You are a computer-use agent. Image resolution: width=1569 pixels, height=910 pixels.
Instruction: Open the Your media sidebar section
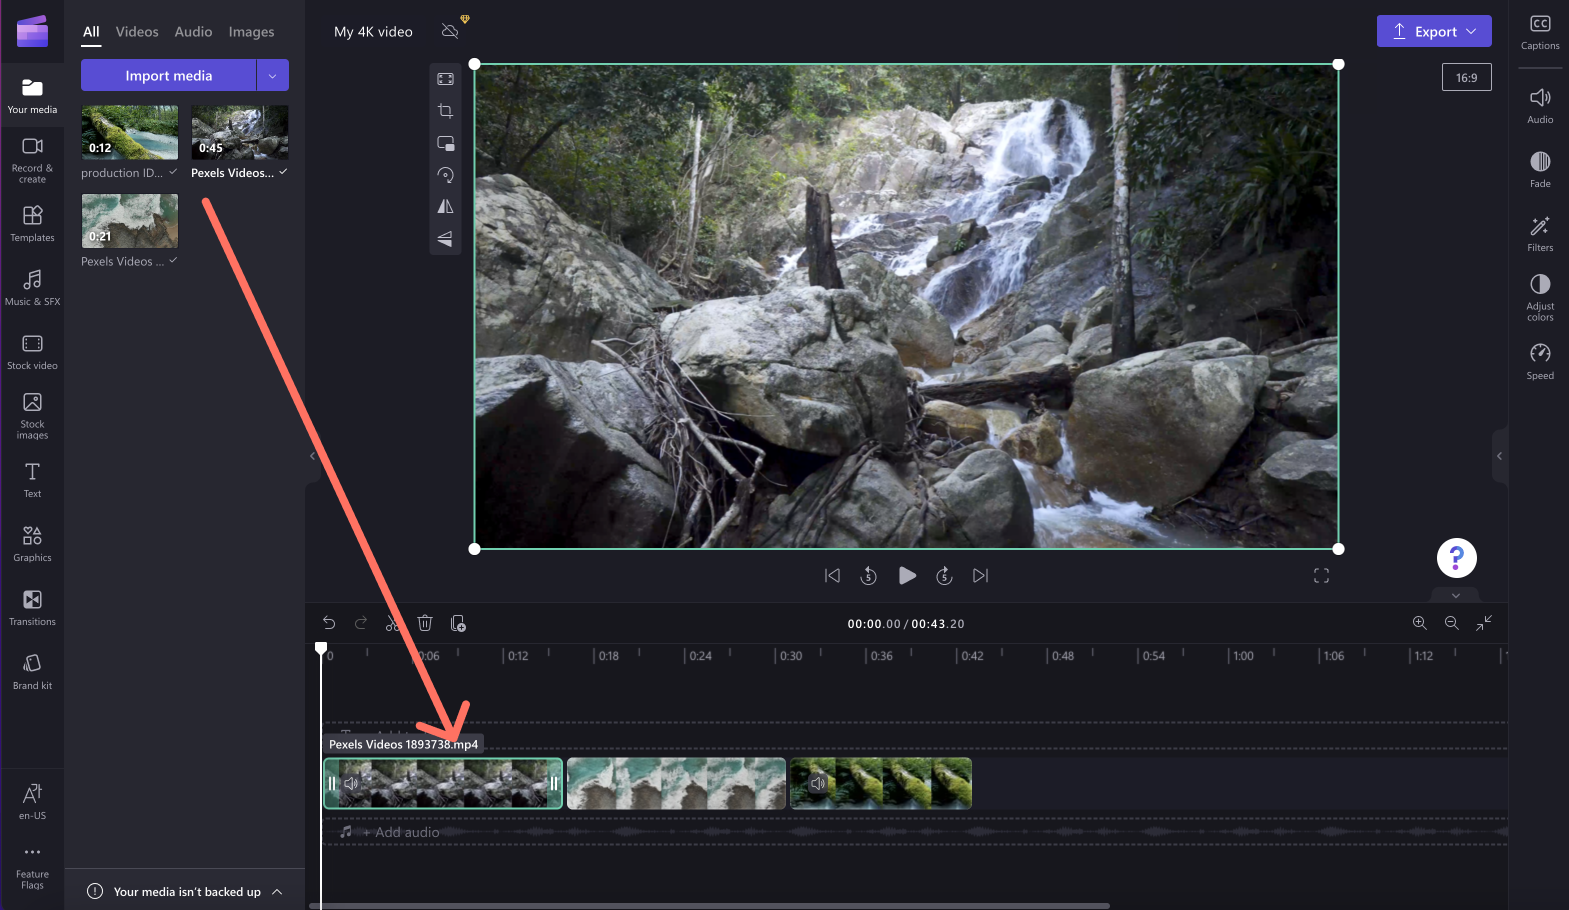[32, 96]
